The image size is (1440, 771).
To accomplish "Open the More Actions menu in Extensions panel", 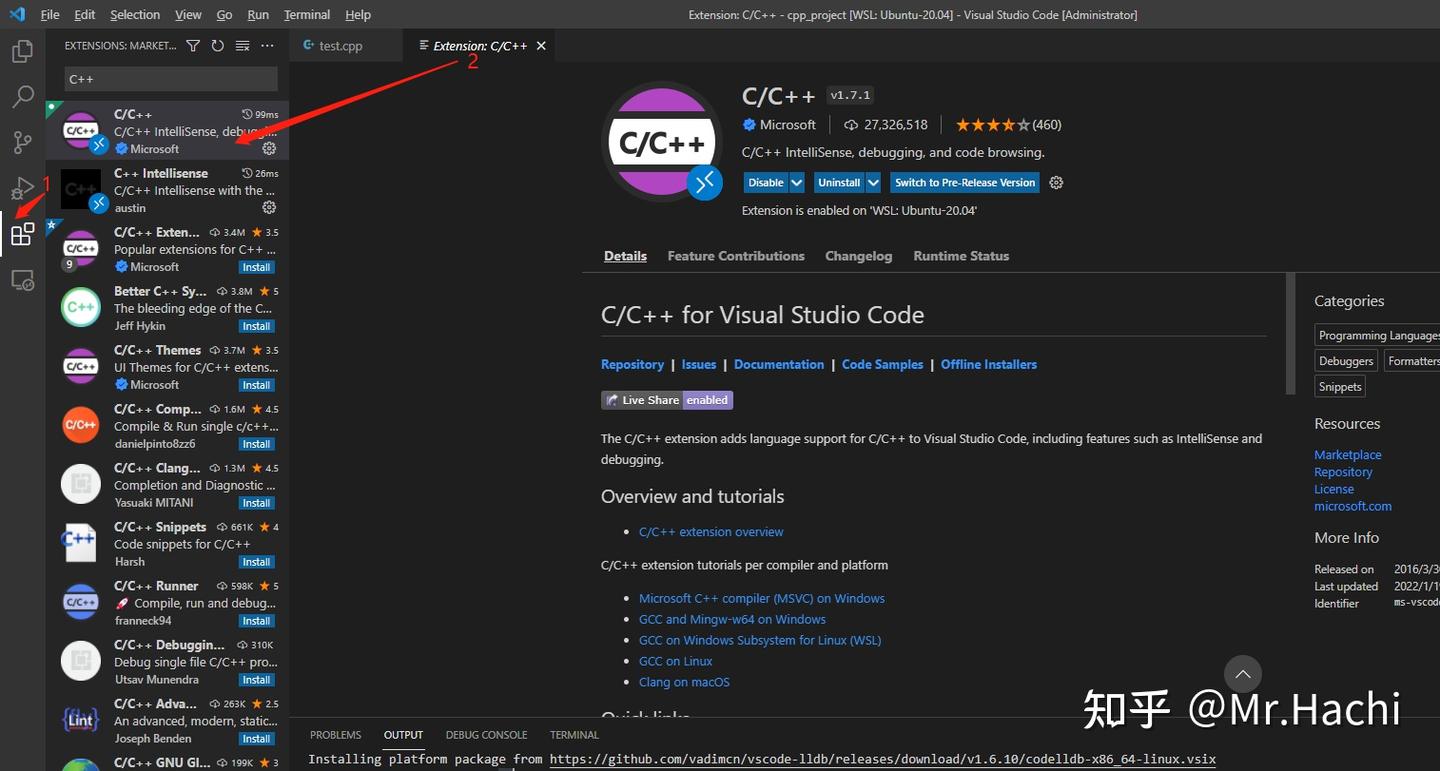I will point(266,44).
